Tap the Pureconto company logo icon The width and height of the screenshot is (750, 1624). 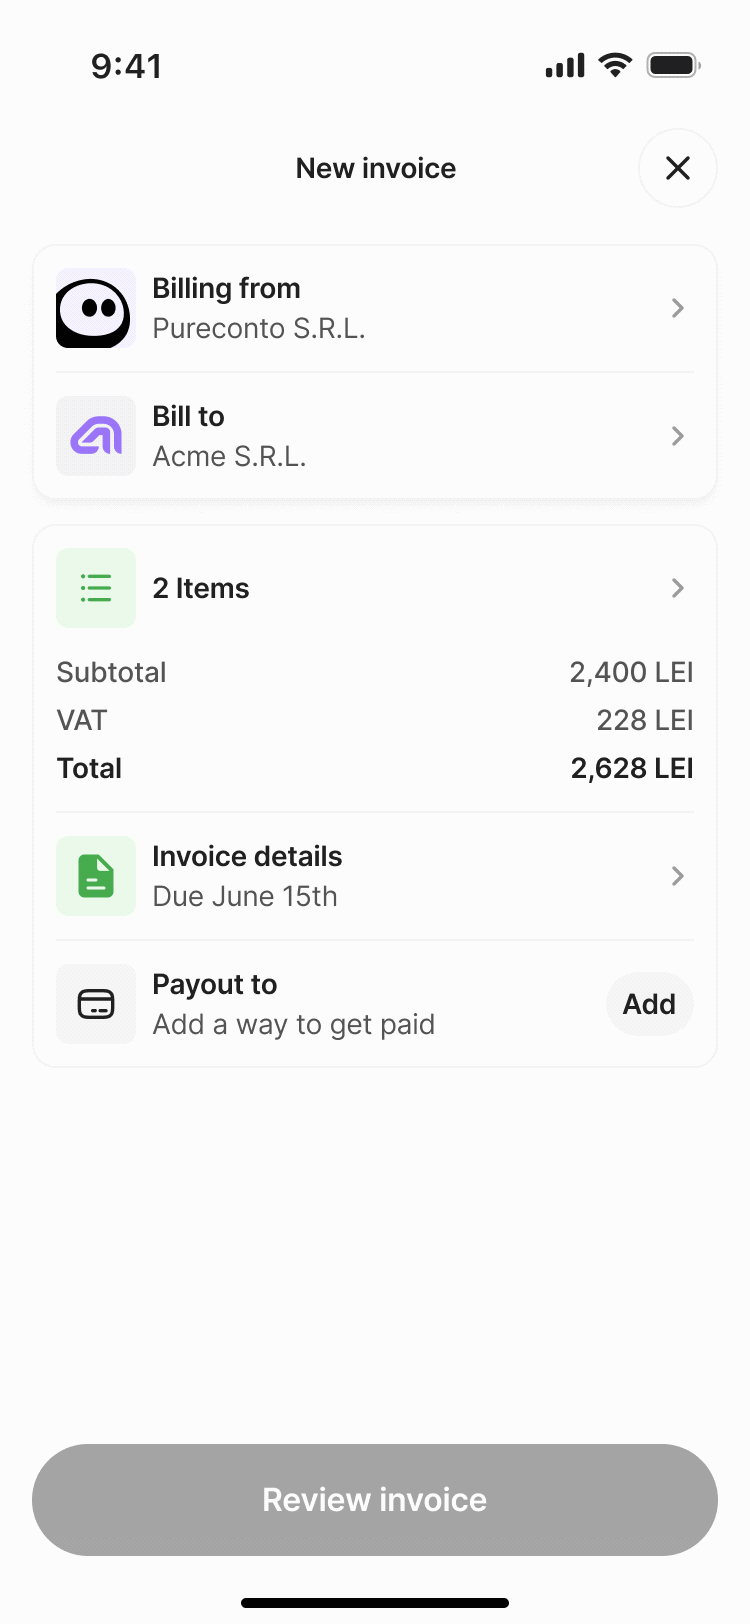(96, 308)
